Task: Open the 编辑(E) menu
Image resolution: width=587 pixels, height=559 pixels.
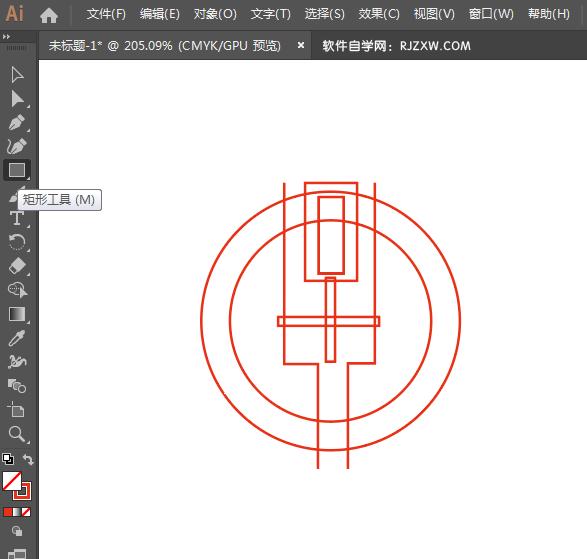Action: [160, 14]
